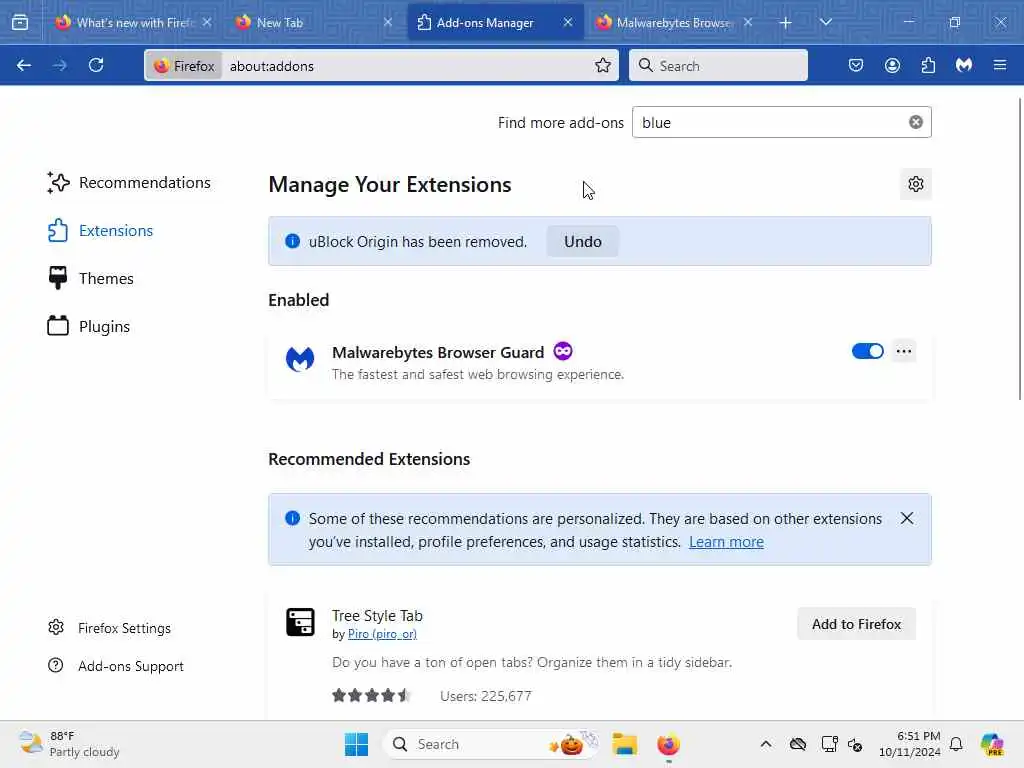This screenshot has height=768, width=1024.
Task: Open the Firefox View icon at the tab bar start
Action: click(20, 23)
